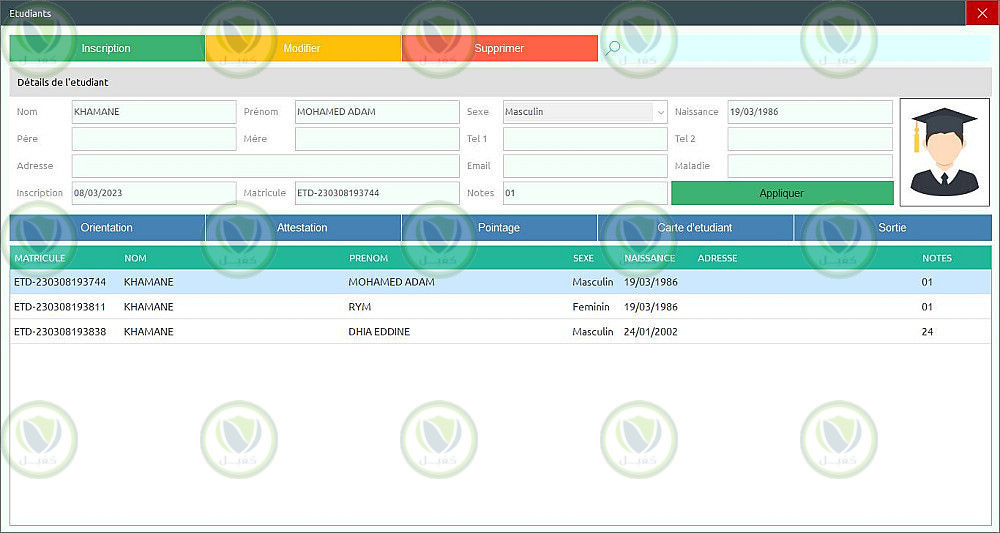
Task: Close the Etudiants window
Action: [982, 13]
